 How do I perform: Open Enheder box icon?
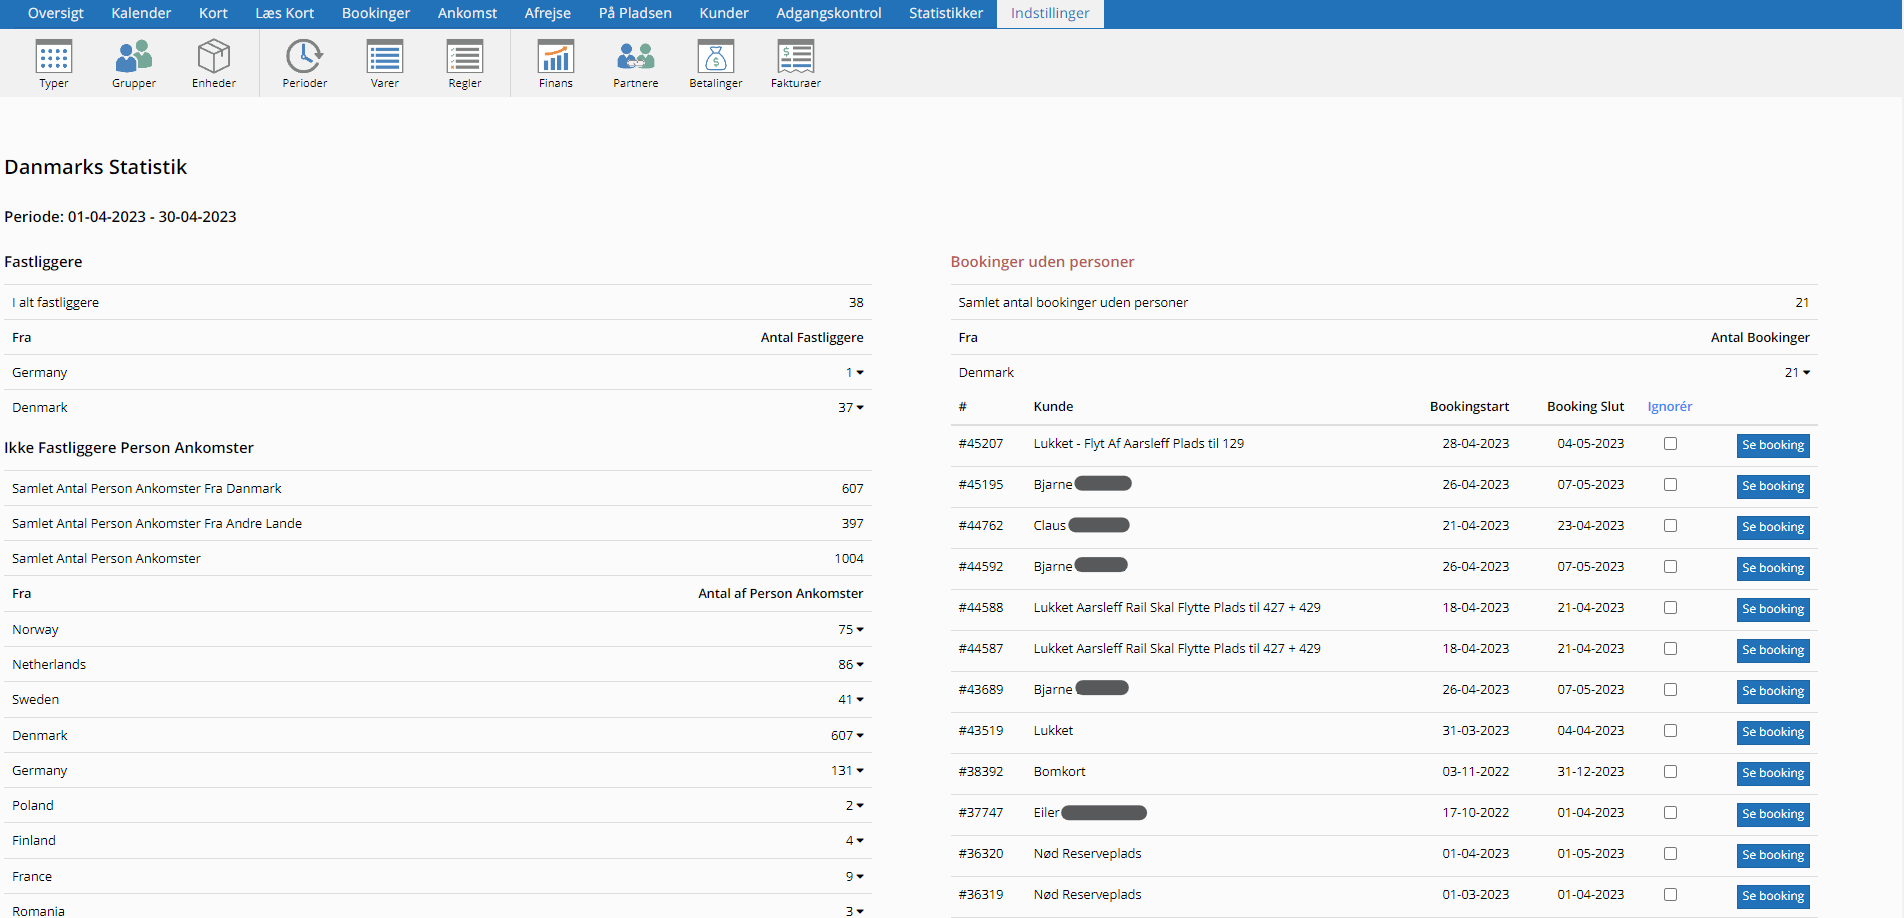click(x=214, y=58)
